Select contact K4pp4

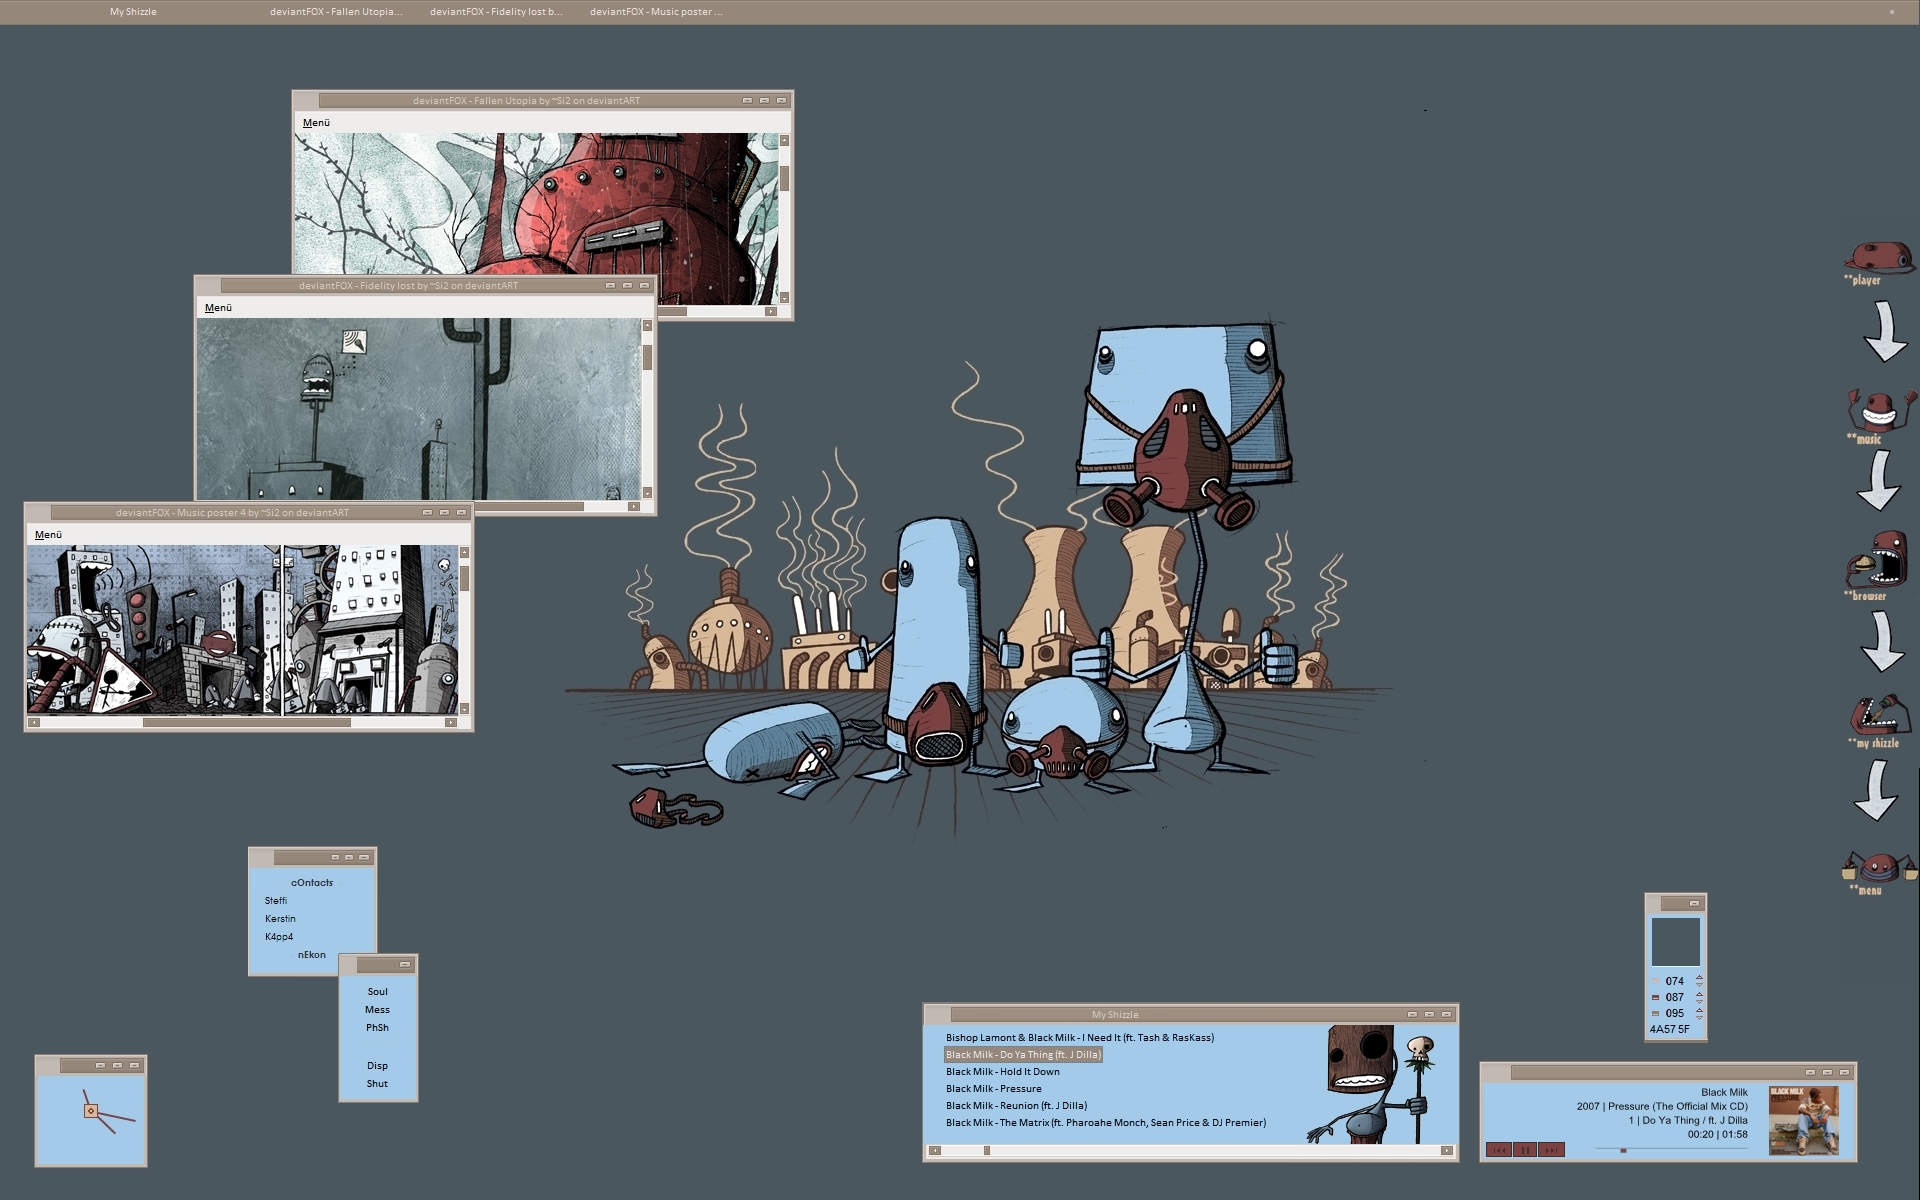click(x=279, y=937)
